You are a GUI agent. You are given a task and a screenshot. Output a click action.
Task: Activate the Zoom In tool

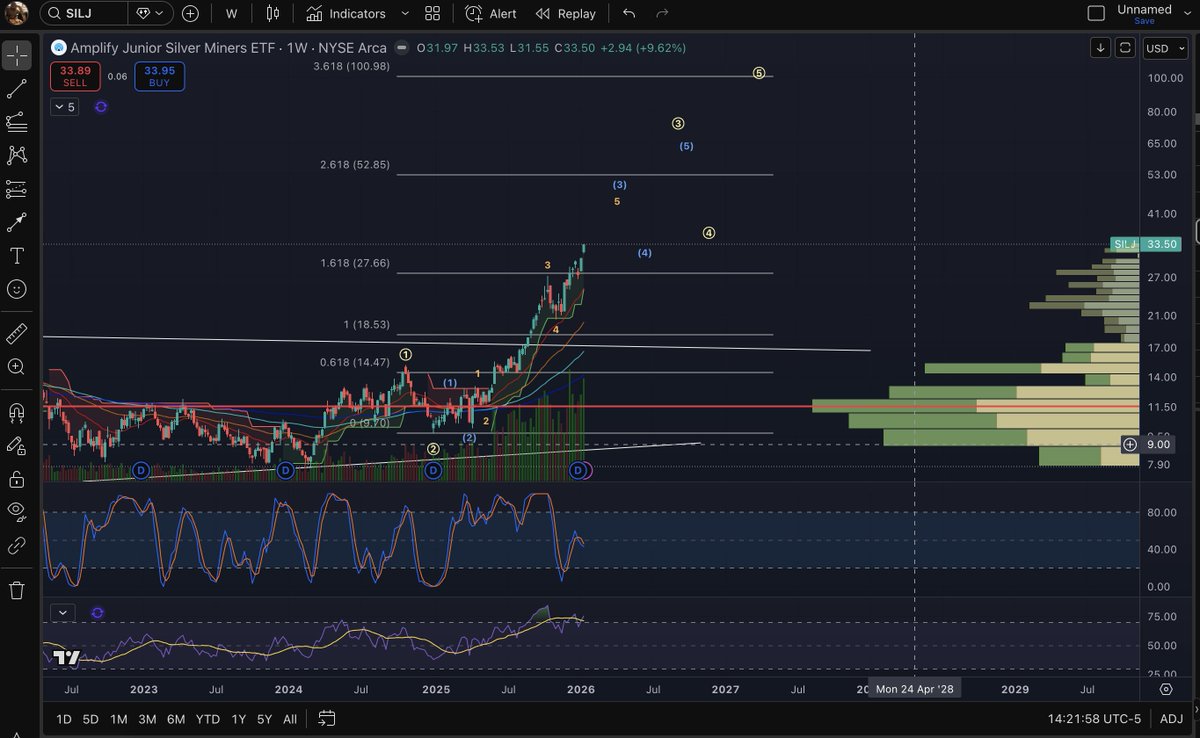[x=16, y=367]
